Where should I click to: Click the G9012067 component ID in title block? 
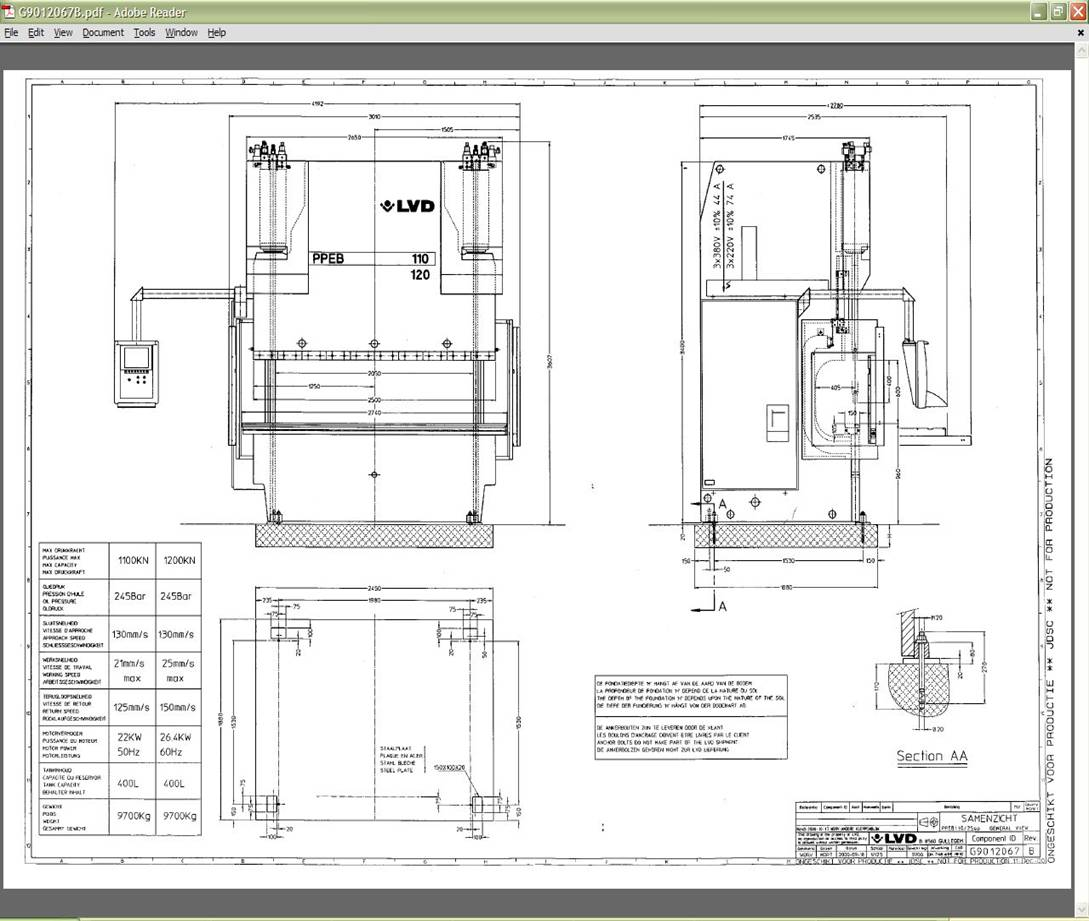pos(995,851)
